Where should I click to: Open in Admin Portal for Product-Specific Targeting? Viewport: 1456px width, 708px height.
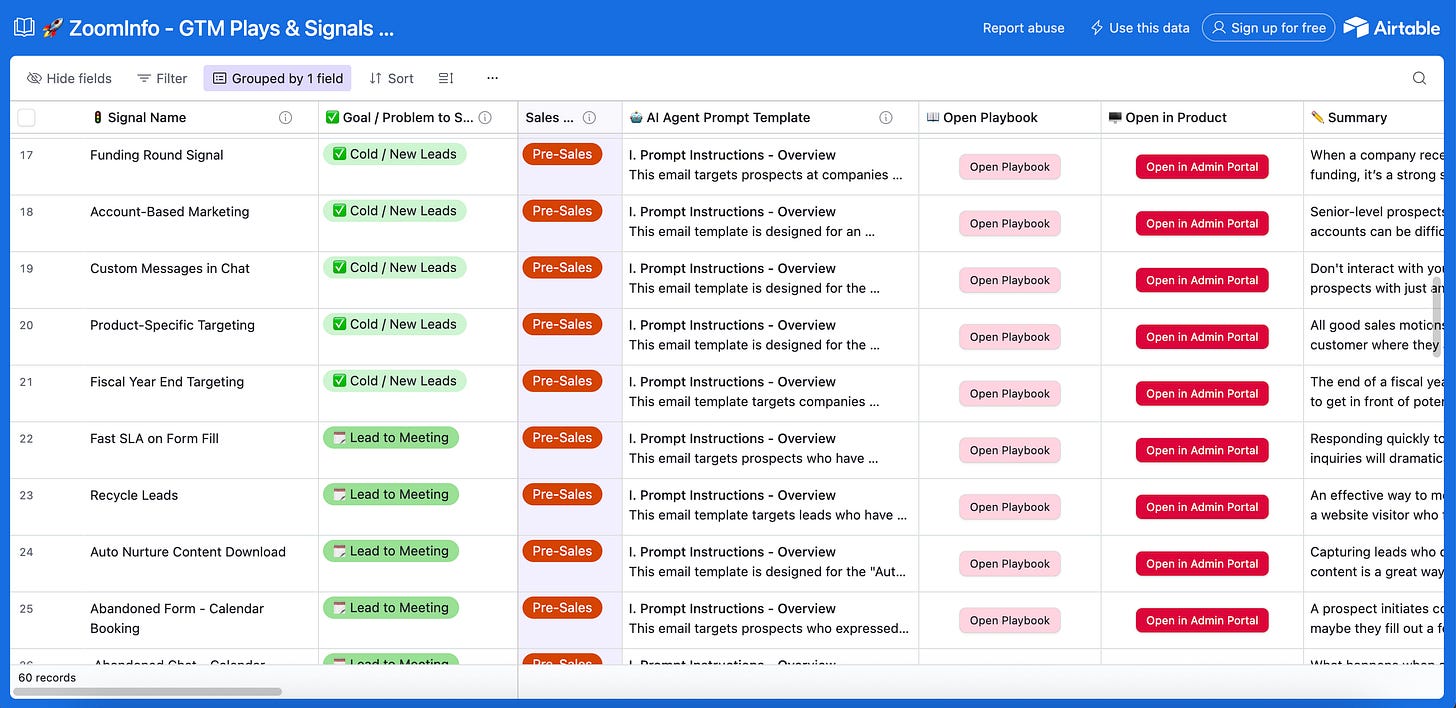click(x=1202, y=337)
